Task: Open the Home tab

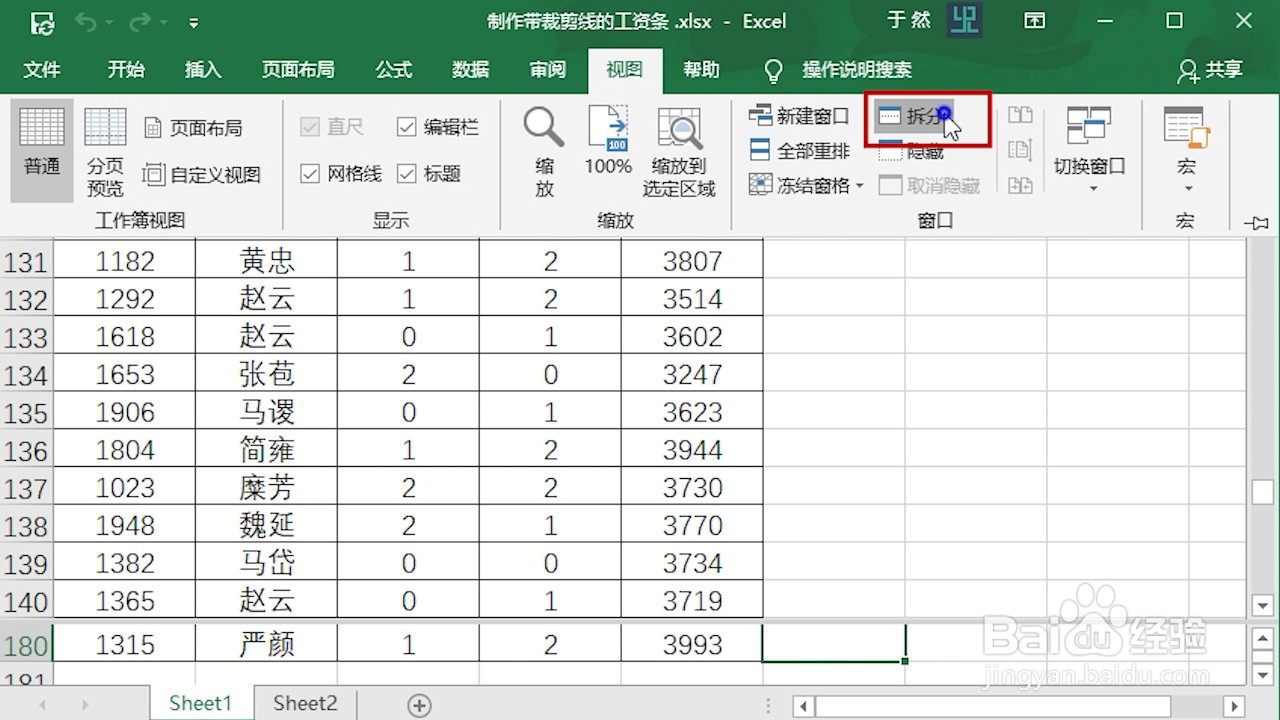Action: pos(126,70)
